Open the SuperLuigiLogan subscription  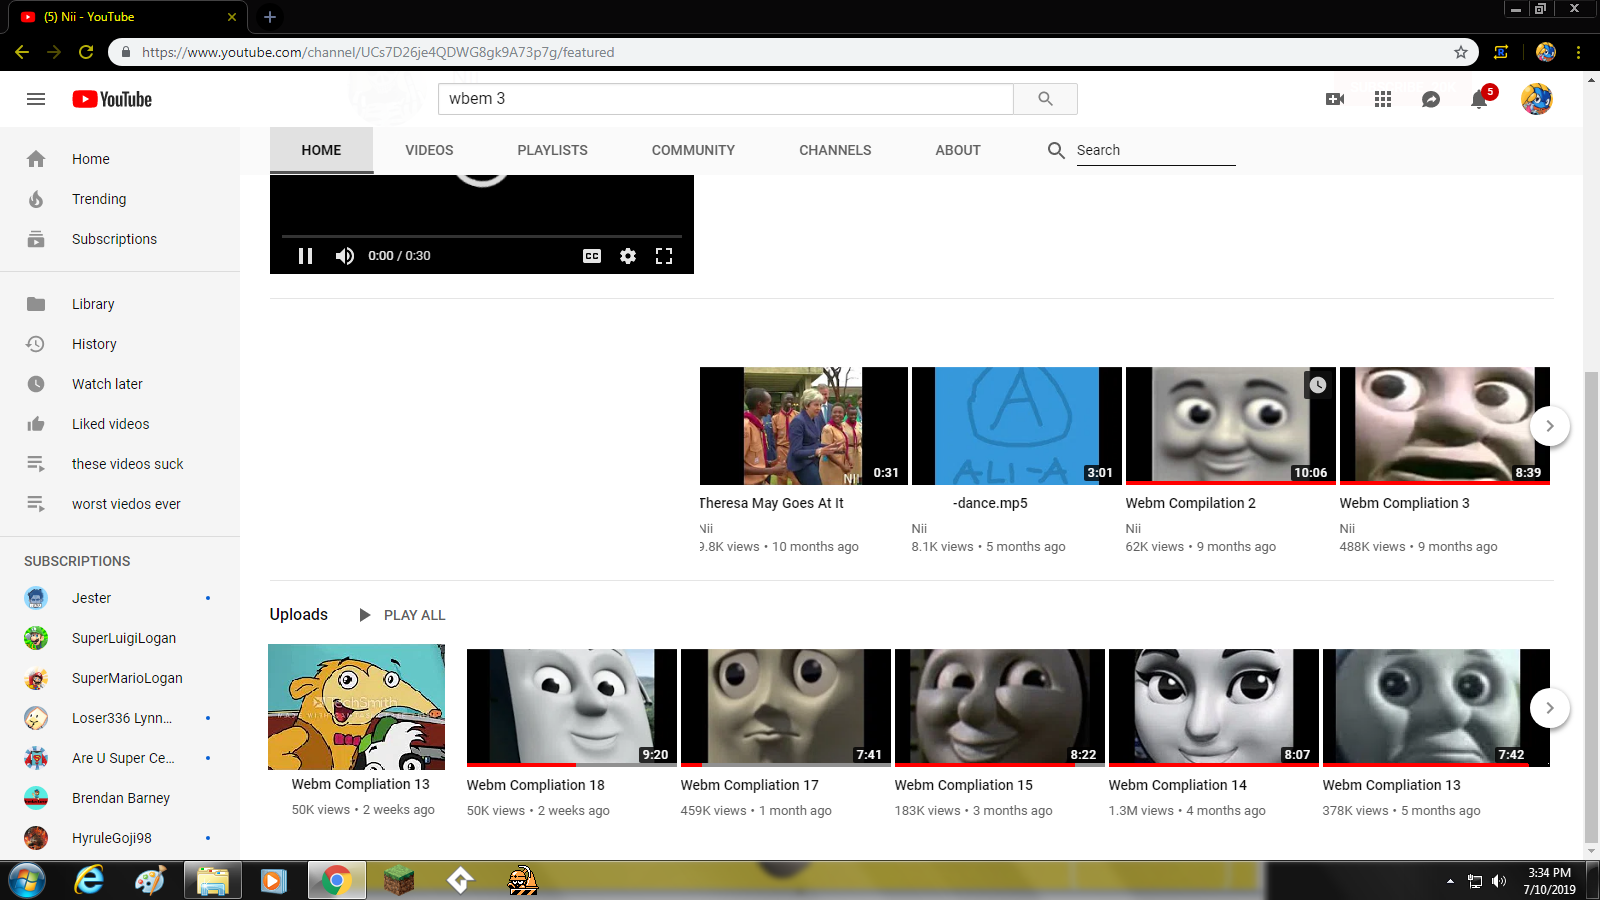click(120, 638)
